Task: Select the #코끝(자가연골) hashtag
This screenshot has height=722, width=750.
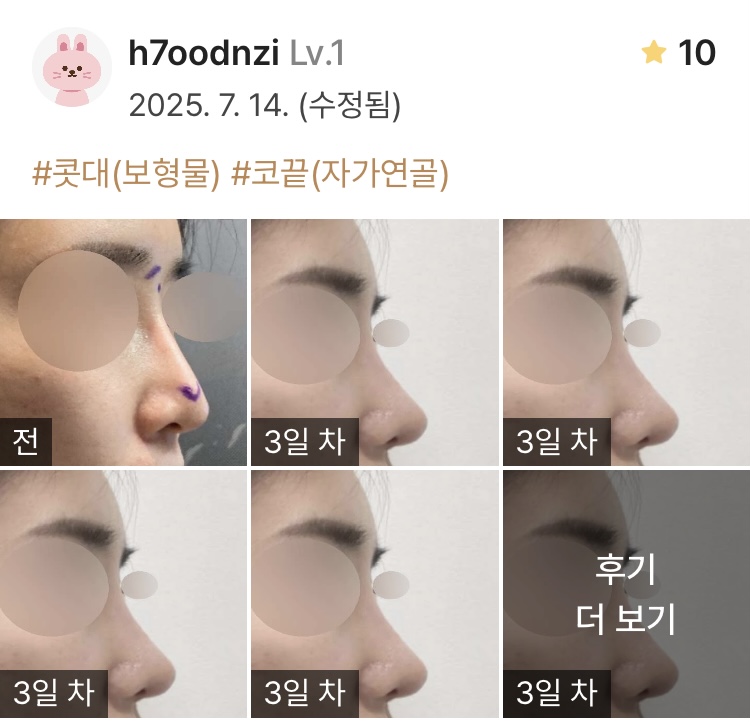Action: pos(340,173)
